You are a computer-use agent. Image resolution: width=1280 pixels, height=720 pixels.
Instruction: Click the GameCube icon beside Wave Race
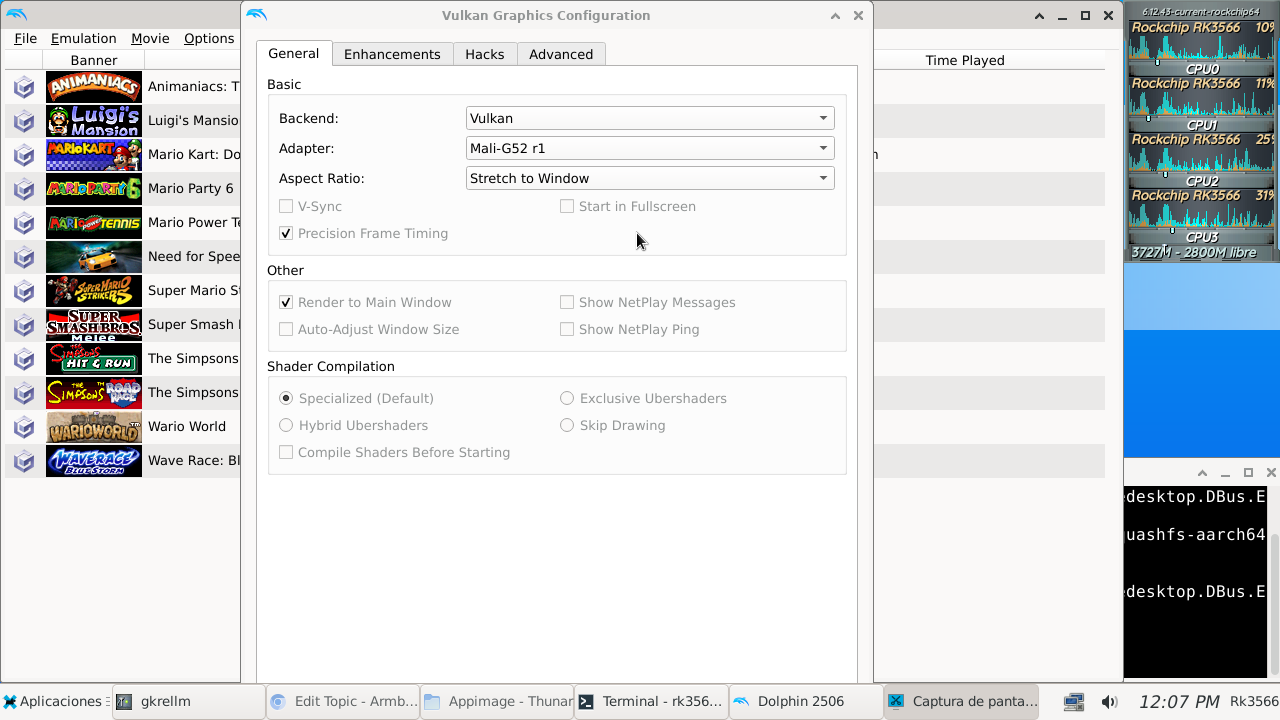[24, 461]
